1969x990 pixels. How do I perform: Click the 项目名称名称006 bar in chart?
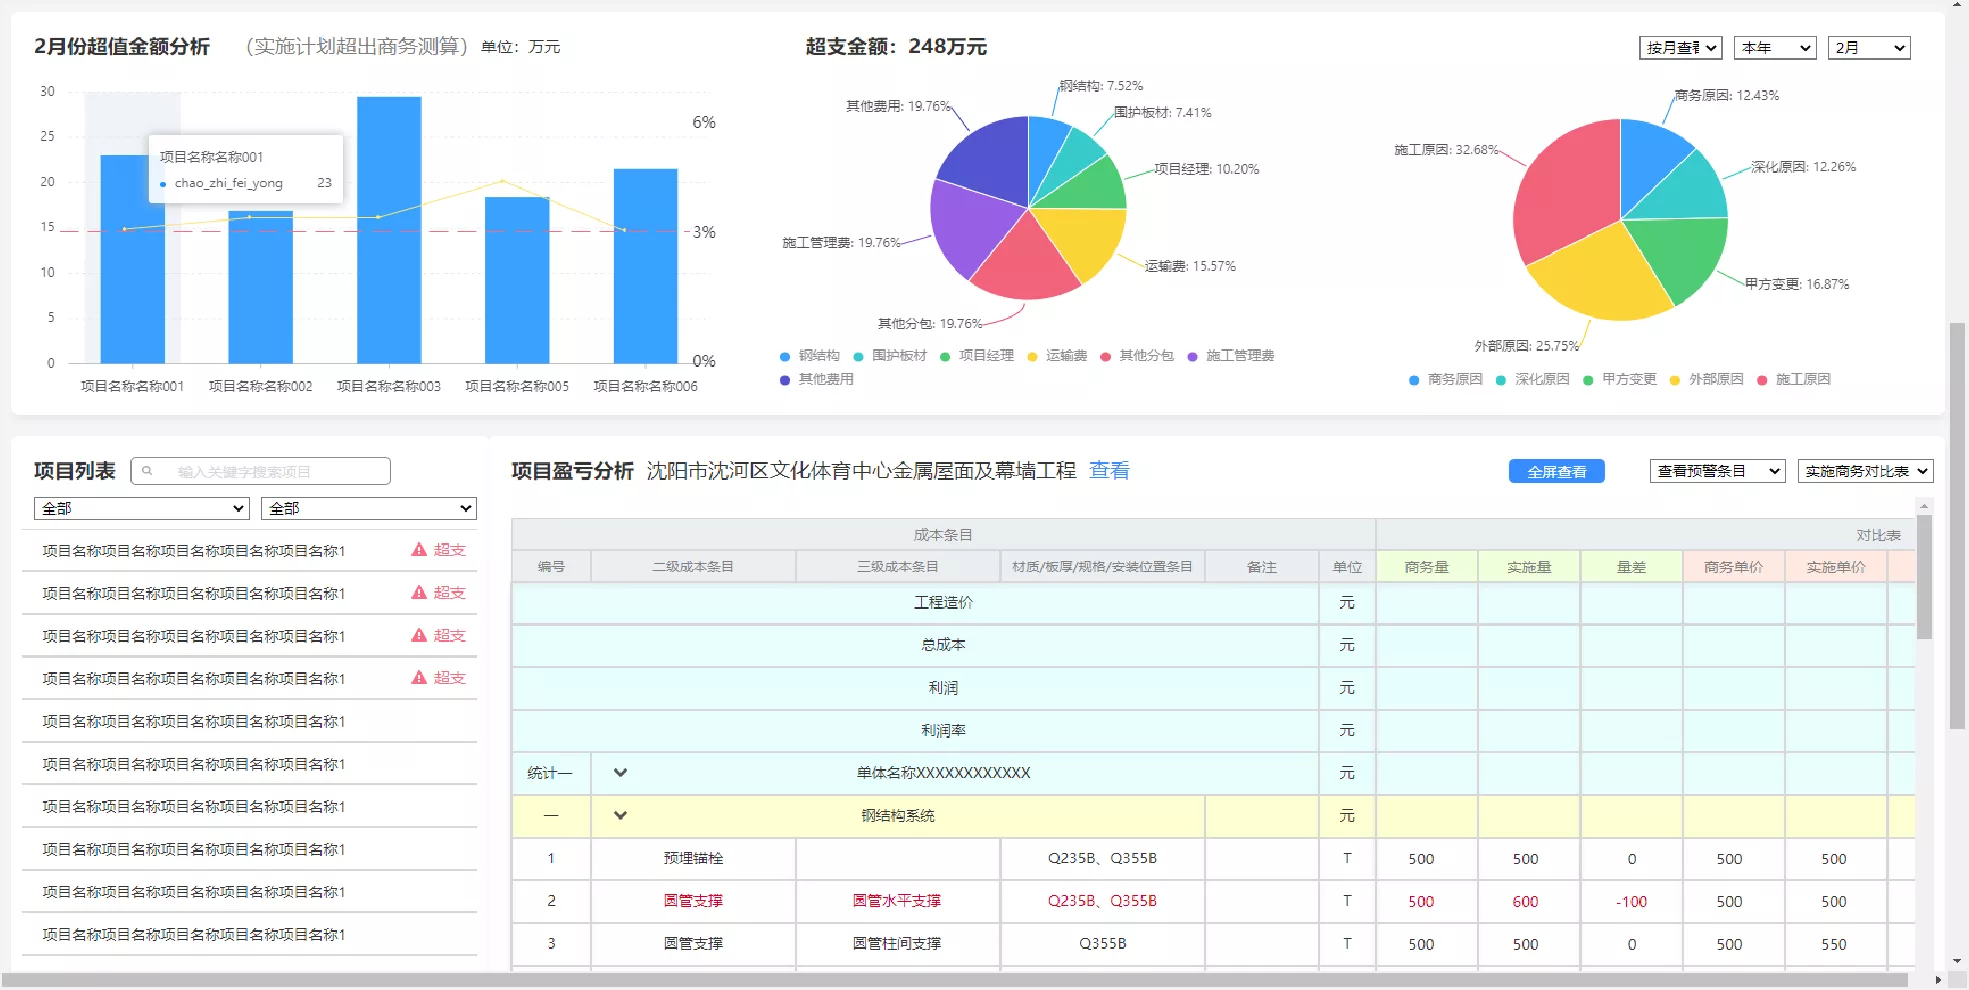tap(646, 266)
